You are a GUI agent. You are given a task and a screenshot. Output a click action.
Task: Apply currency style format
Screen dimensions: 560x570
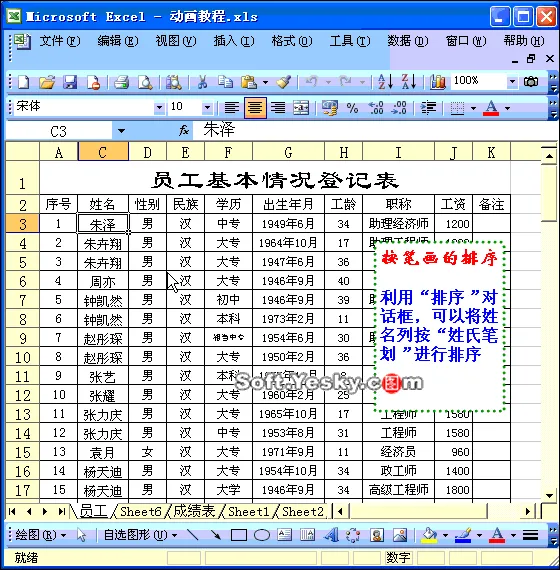click(330, 108)
